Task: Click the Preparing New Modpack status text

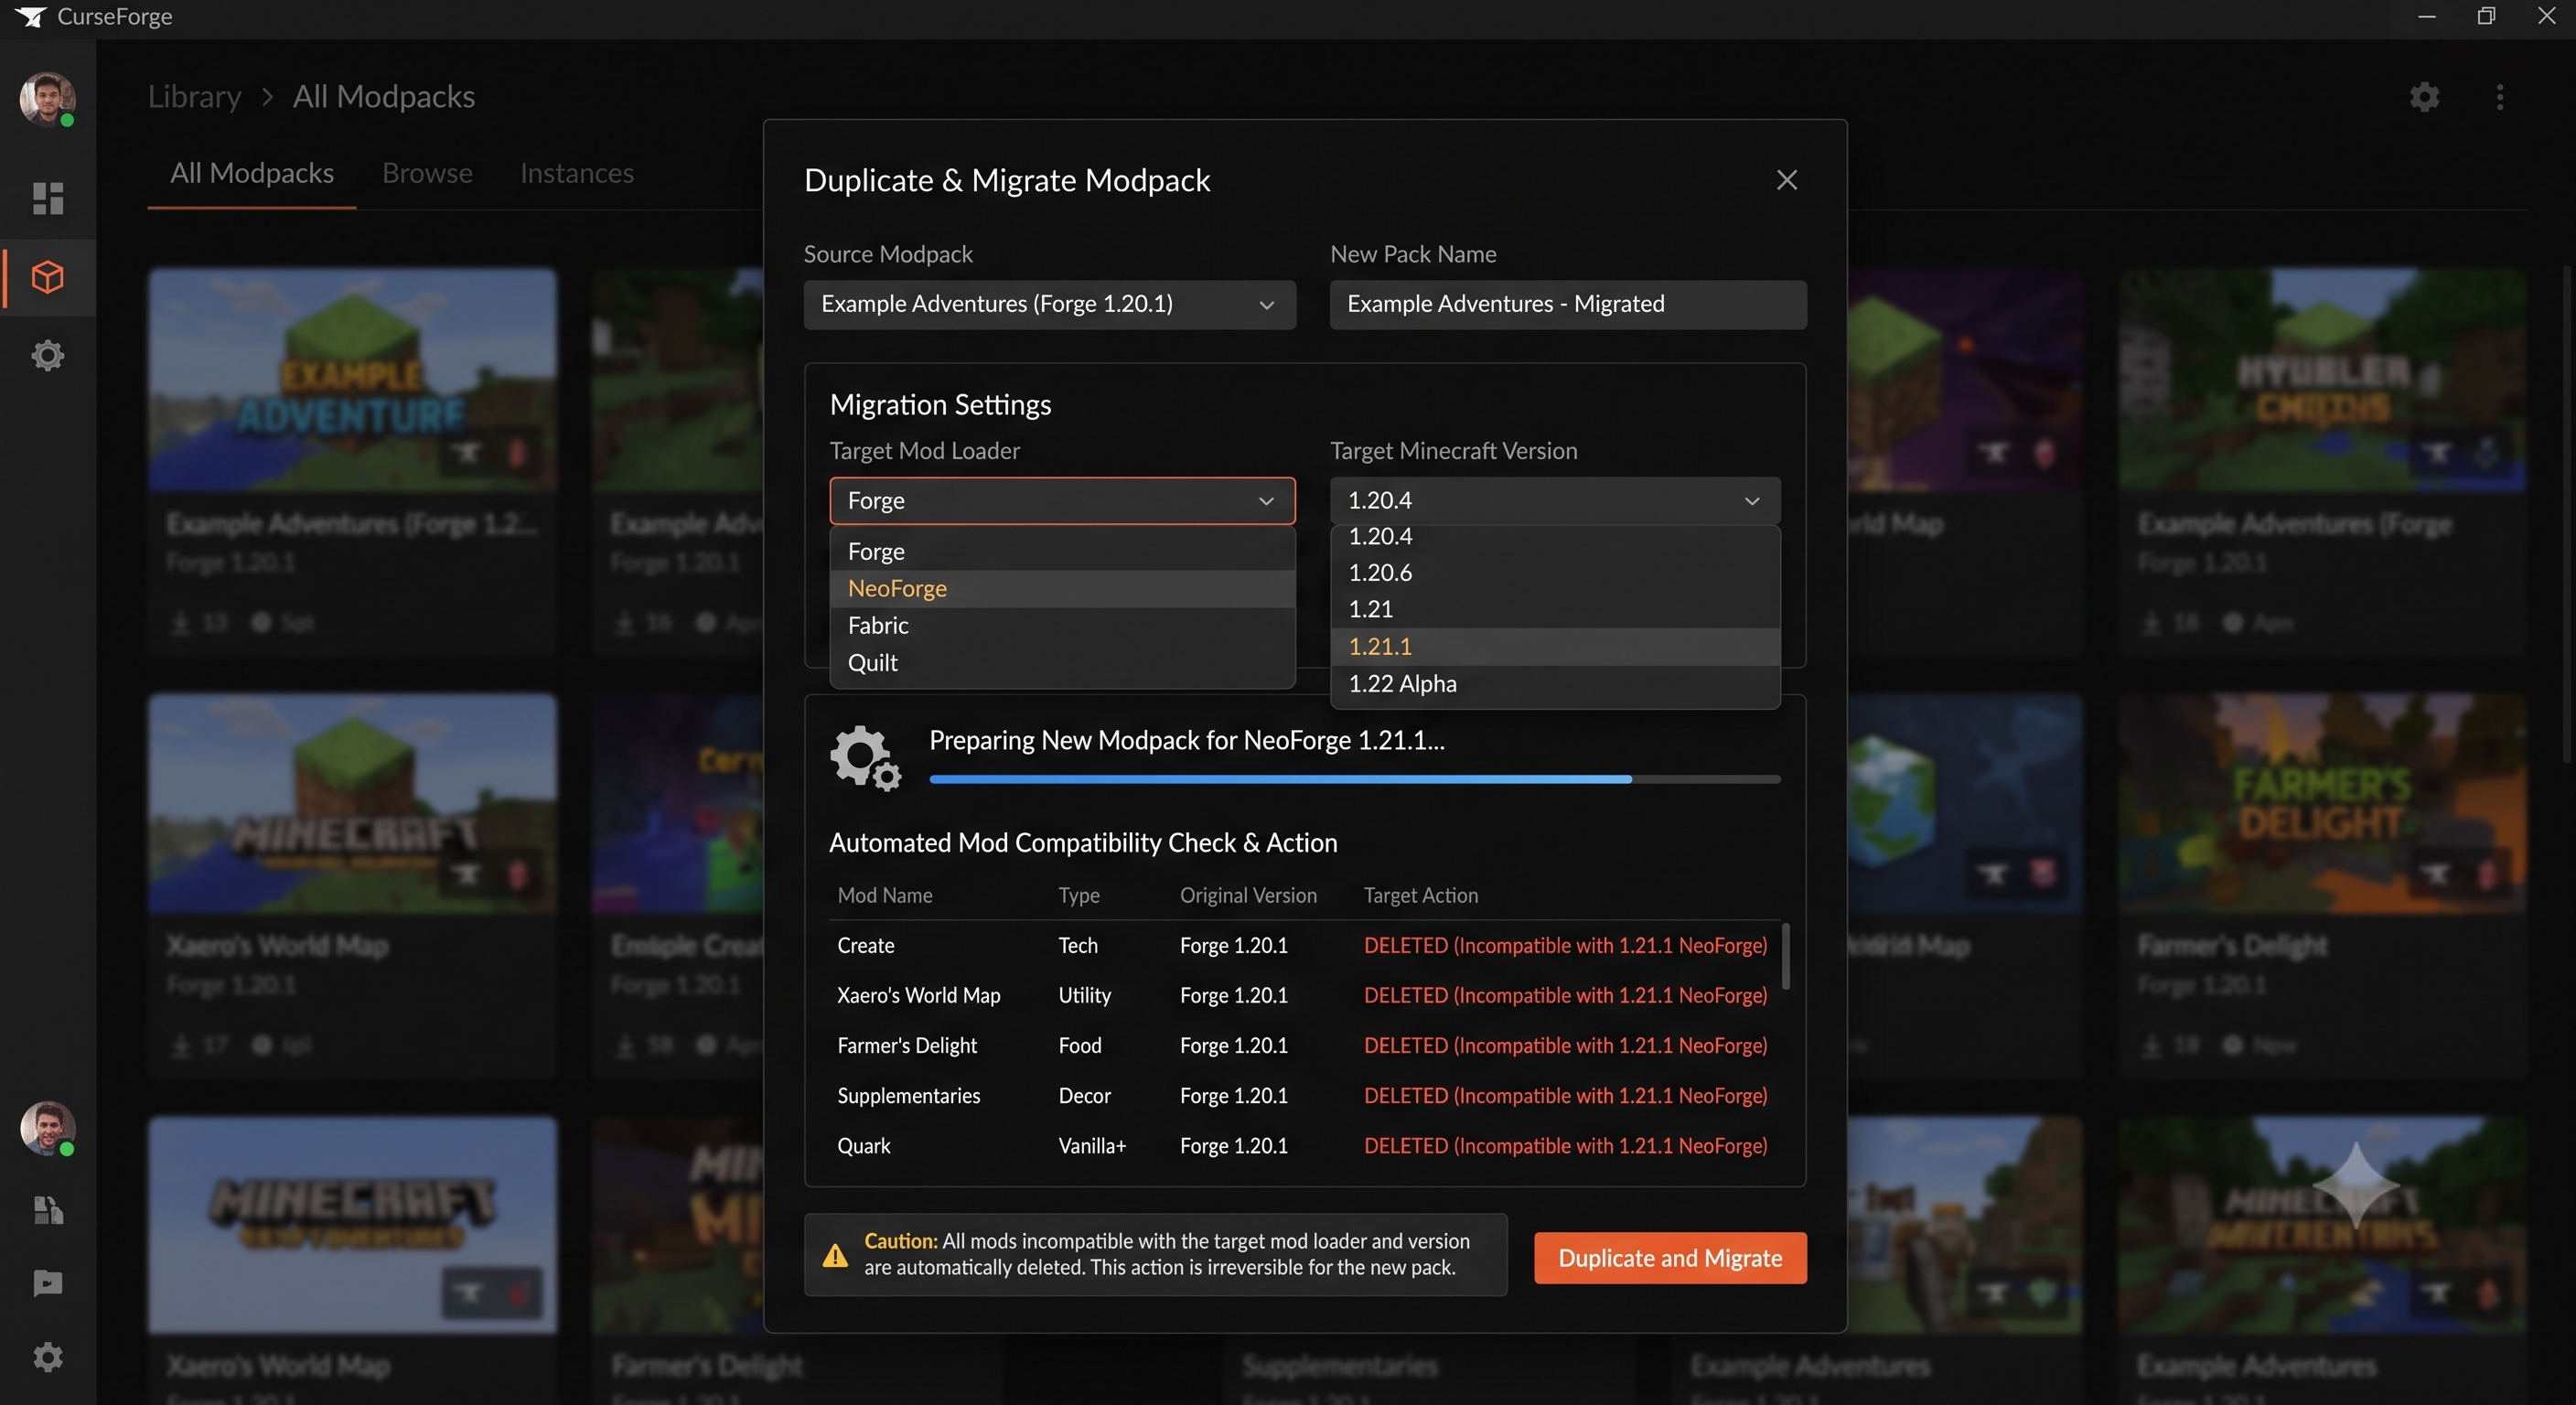Action: click(x=1187, y=741)
